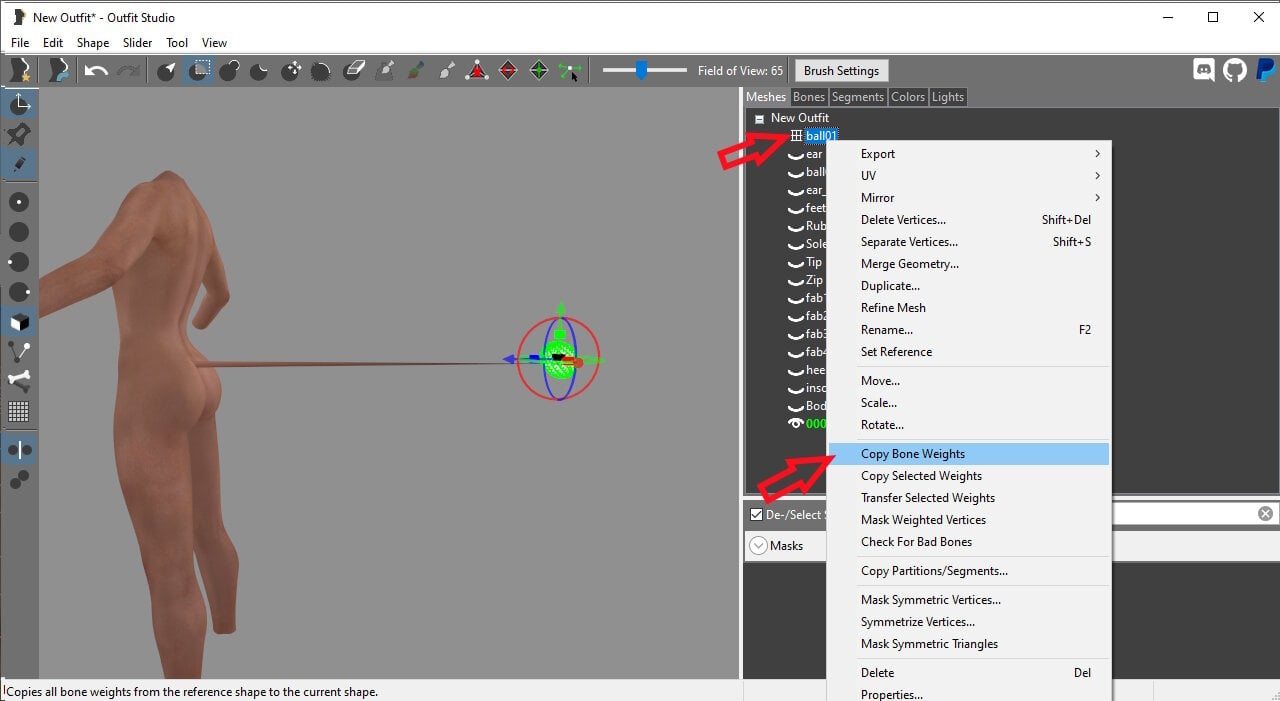Viewport: 1280px width, 701px height.
Task: Select the Move brush tool
Action: click(x=291, y=71)
